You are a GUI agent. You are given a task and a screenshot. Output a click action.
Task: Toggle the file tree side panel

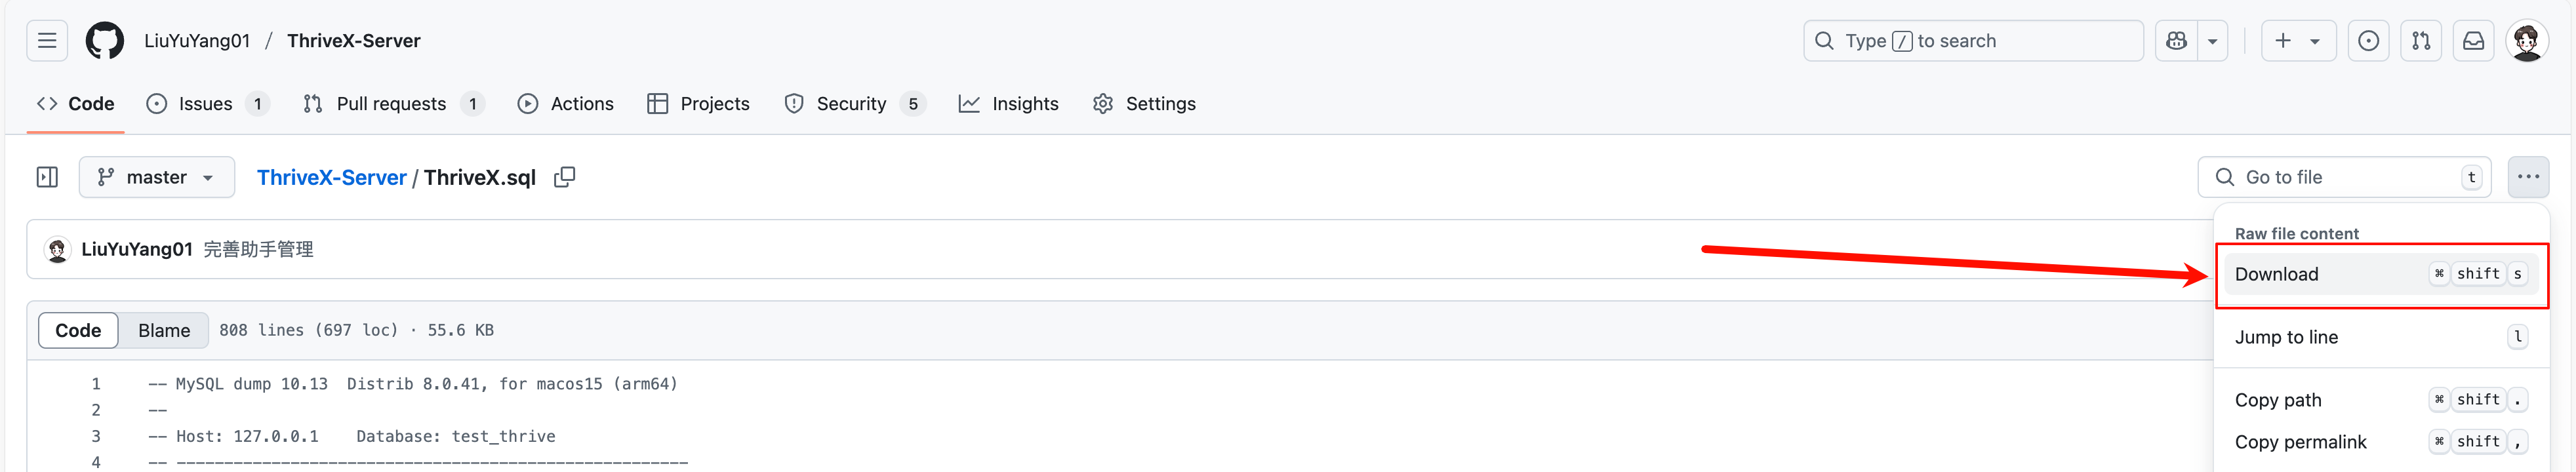47,177
